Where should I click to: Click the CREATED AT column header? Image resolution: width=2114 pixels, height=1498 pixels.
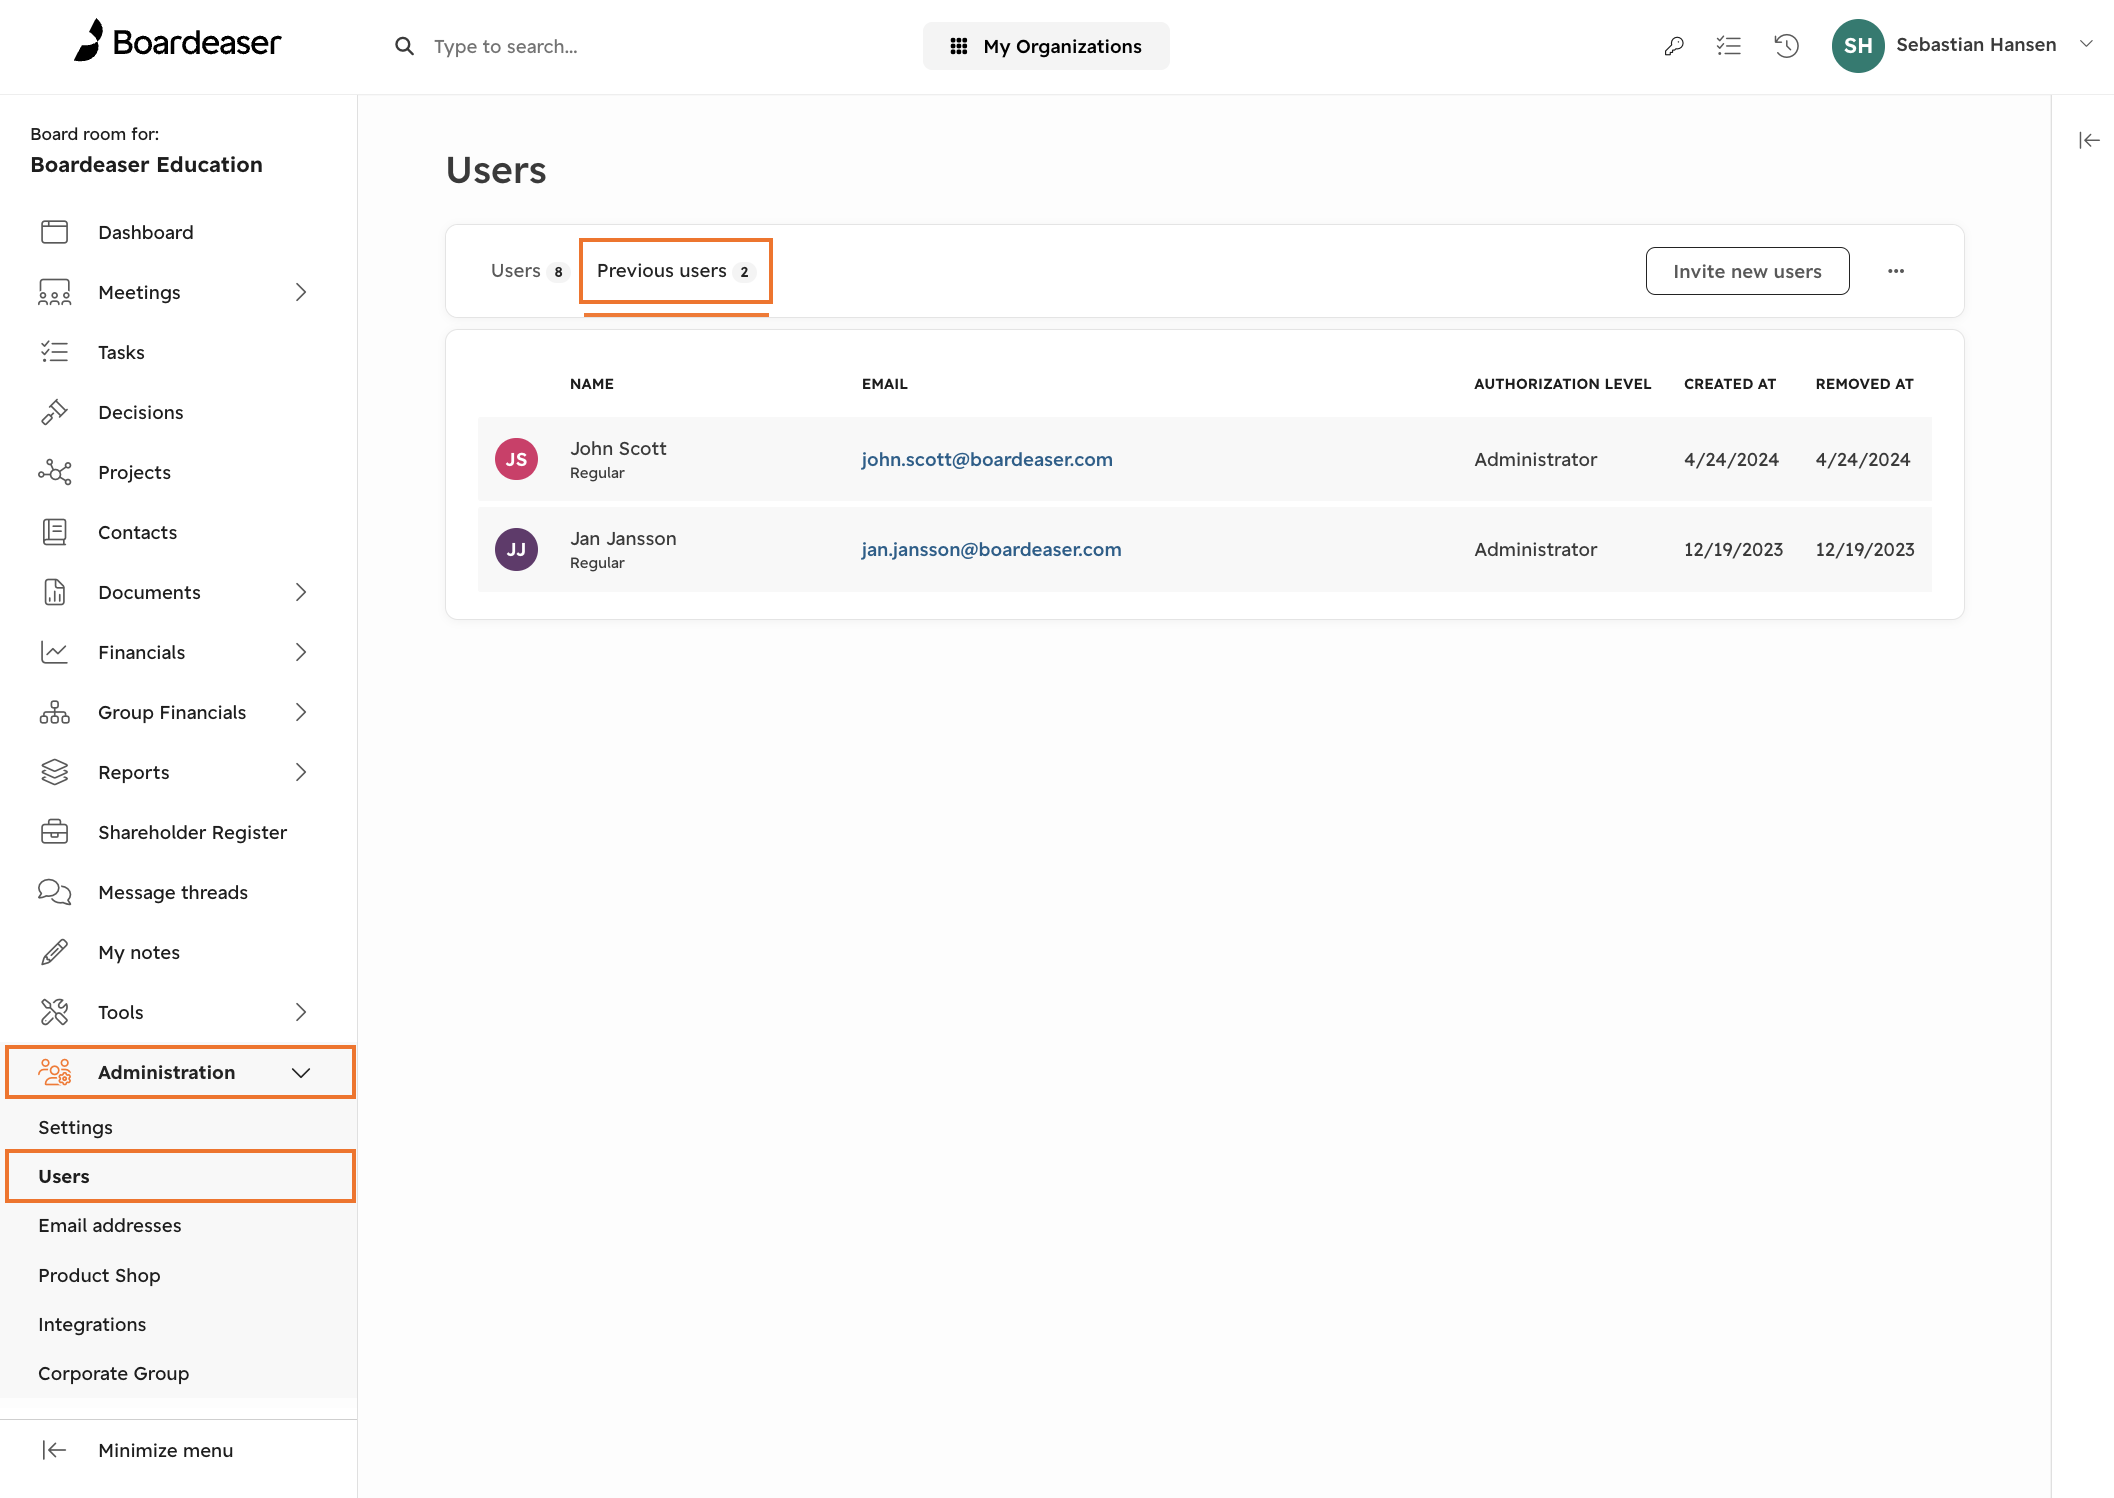1730,384
